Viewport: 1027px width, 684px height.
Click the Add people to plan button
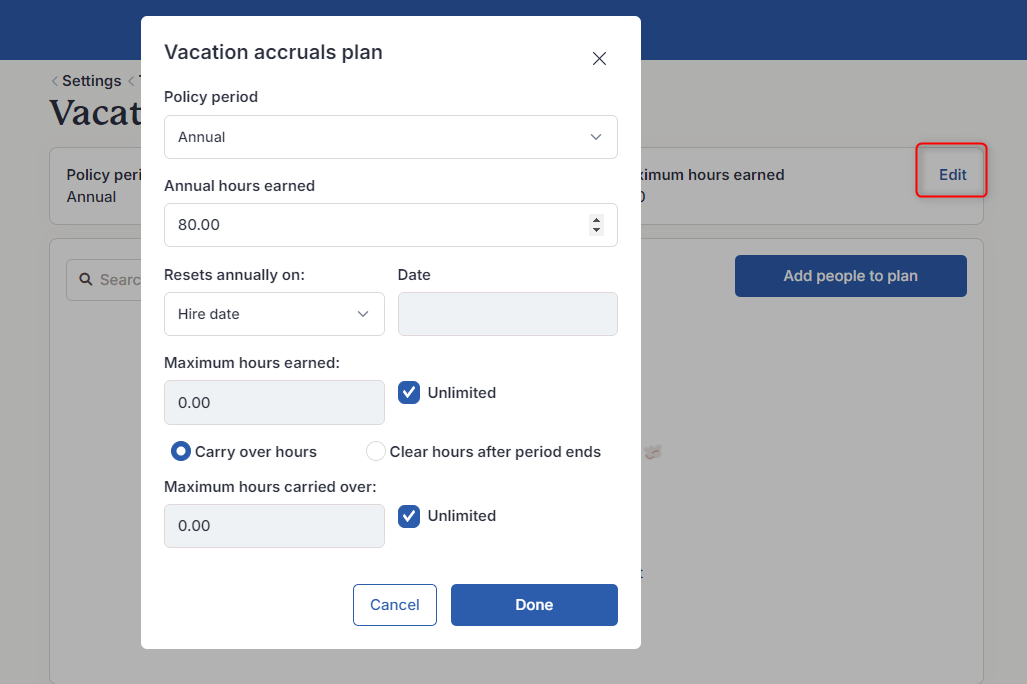point(850,276)
